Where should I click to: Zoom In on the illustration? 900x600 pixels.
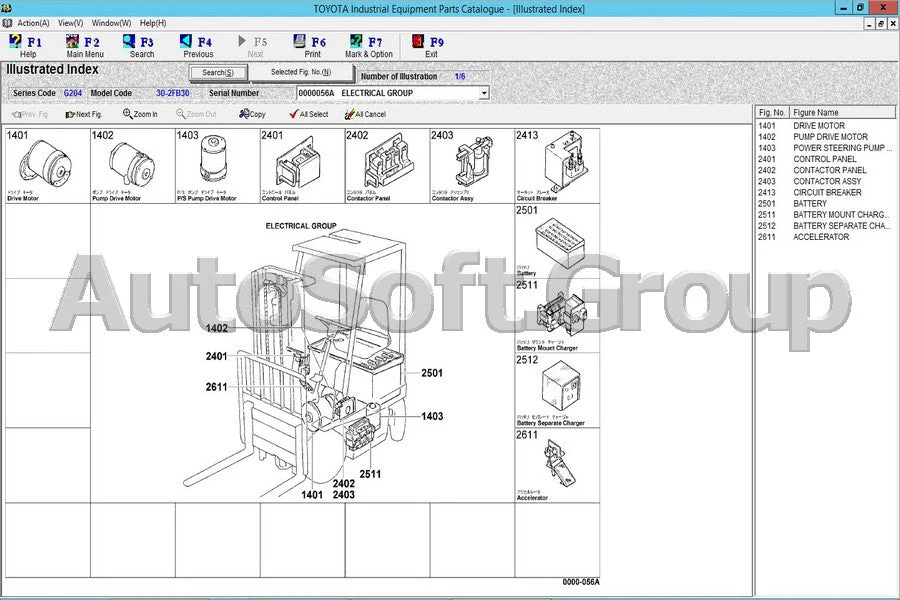140,114
